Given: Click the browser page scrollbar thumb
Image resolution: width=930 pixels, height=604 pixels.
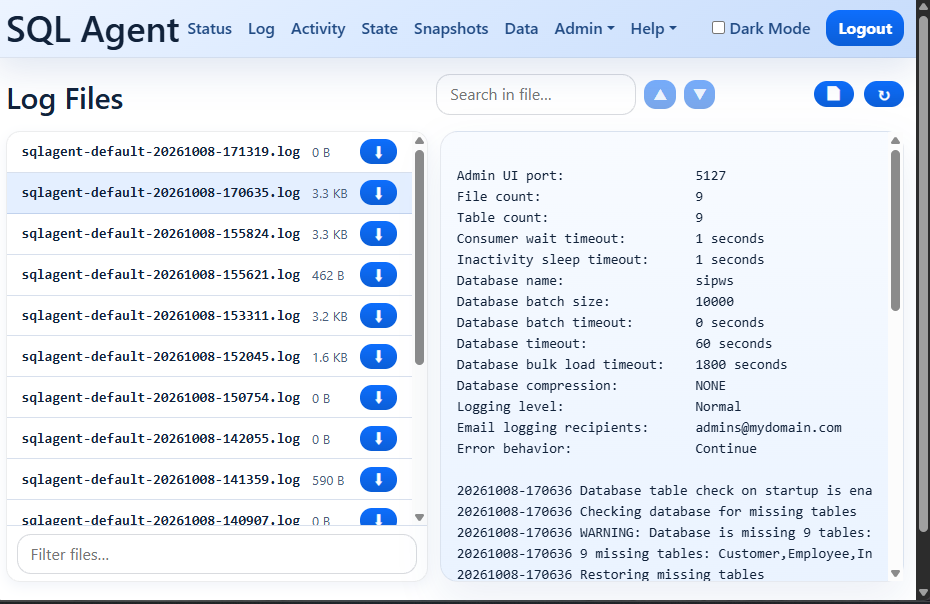Looking at the screenshot, I should point(923,273).
